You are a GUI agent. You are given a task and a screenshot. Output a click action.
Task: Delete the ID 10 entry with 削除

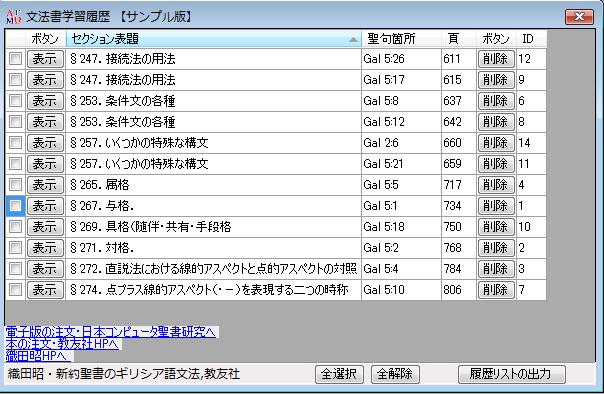(x=496, y=227)
